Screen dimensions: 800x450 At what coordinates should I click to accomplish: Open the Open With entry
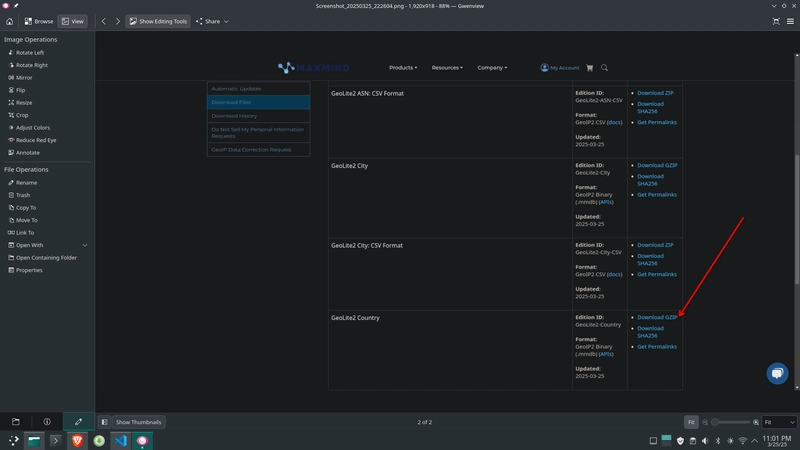tap(26, 245)
